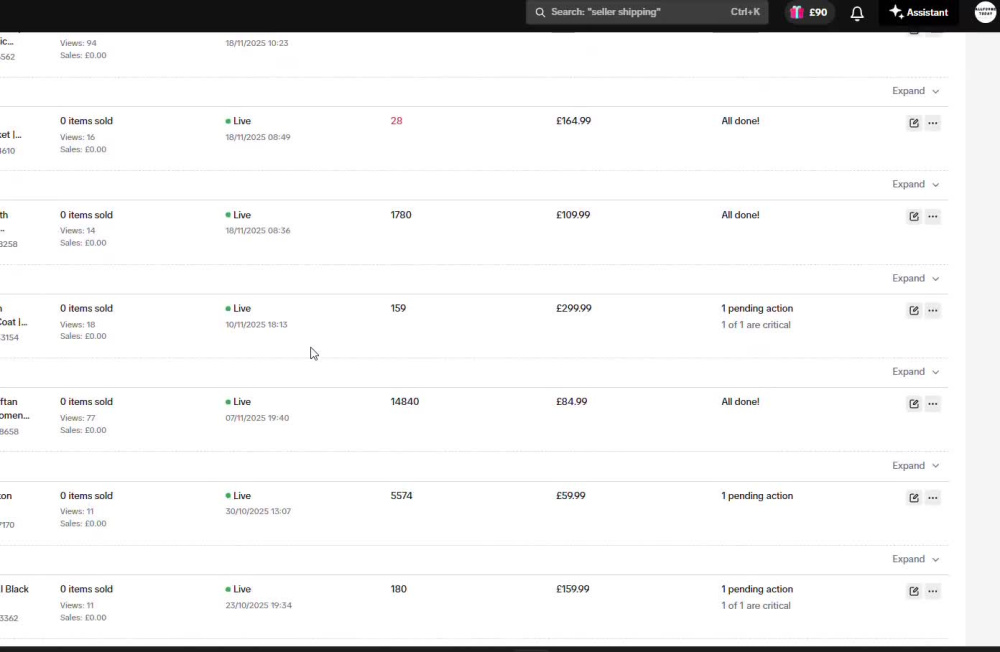Expand the row above the £109.99 listing

coord(915,184)
